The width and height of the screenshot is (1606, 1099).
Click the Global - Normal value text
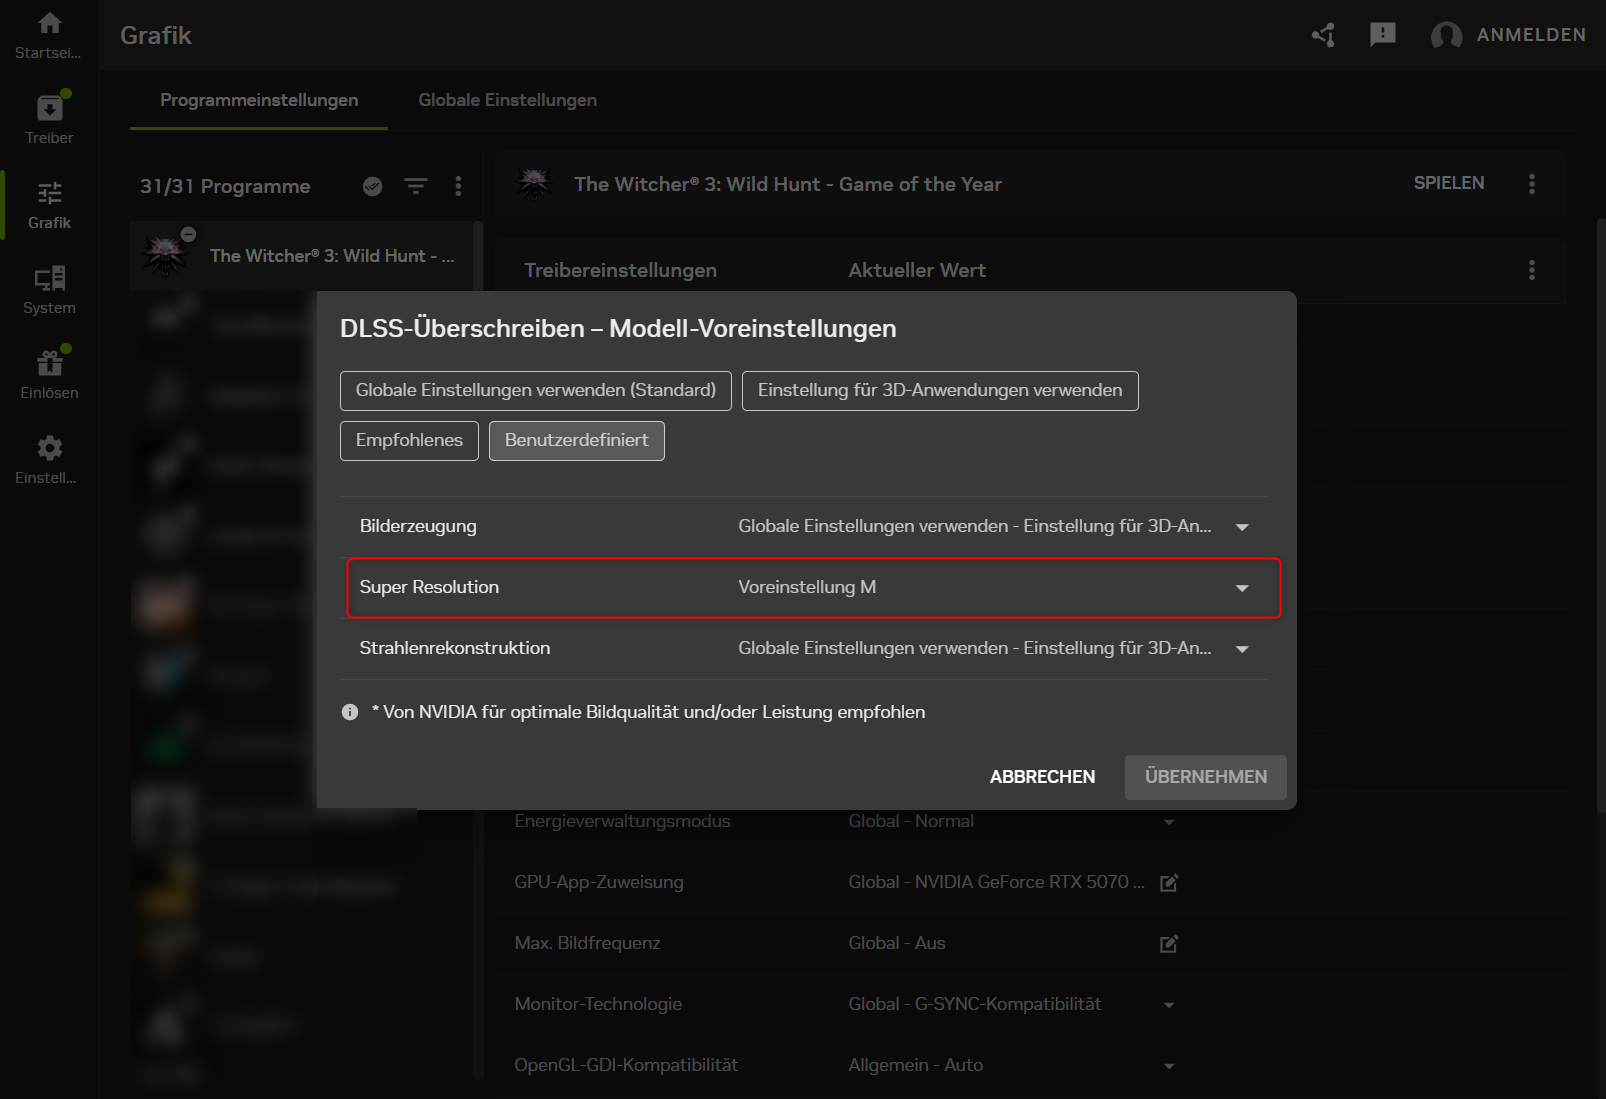[x=911, y=821]
